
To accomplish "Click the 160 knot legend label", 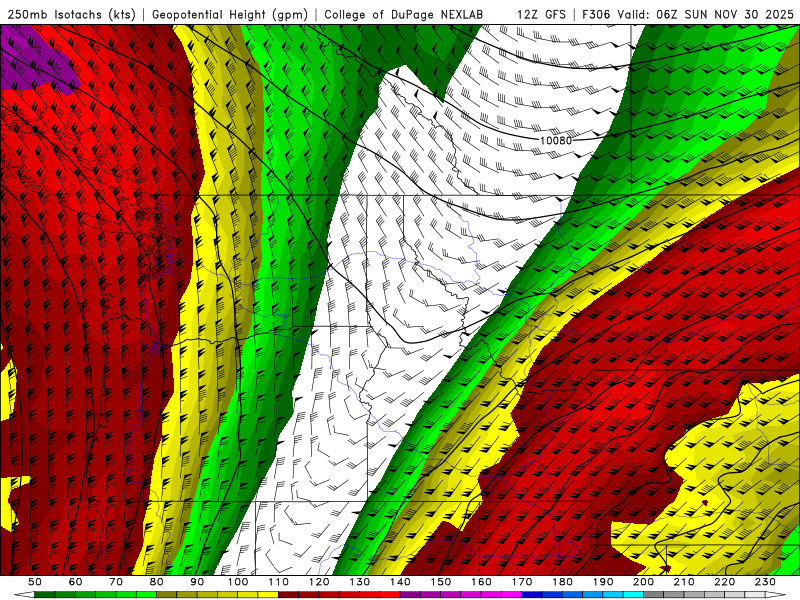I will pos(481,582).
